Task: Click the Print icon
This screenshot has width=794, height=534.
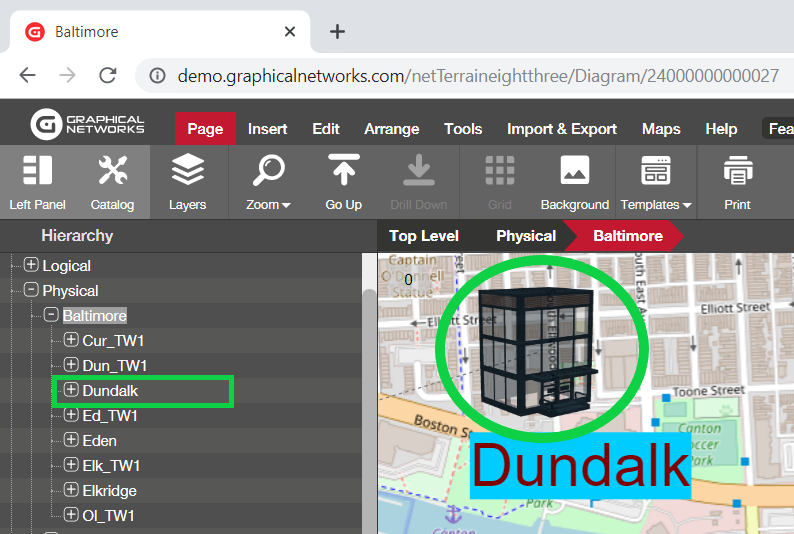Action: [x=737, y=172]
